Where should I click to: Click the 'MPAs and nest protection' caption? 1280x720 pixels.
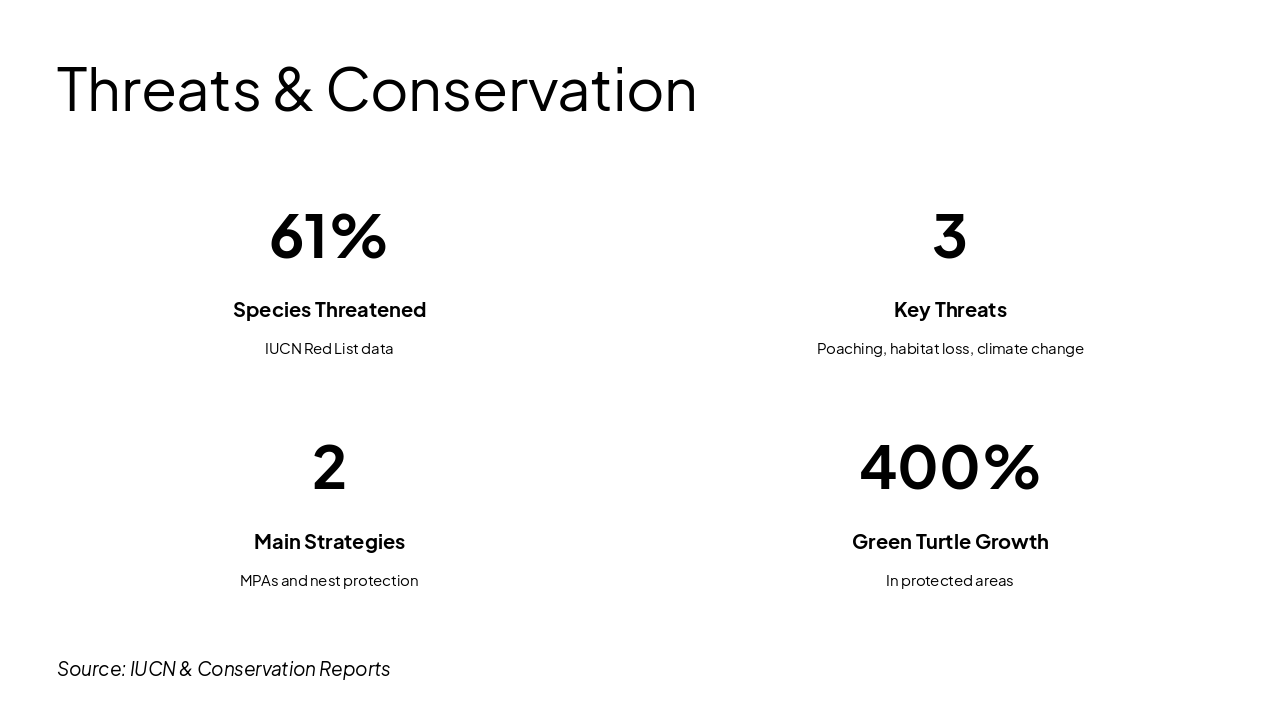[329, 581]
